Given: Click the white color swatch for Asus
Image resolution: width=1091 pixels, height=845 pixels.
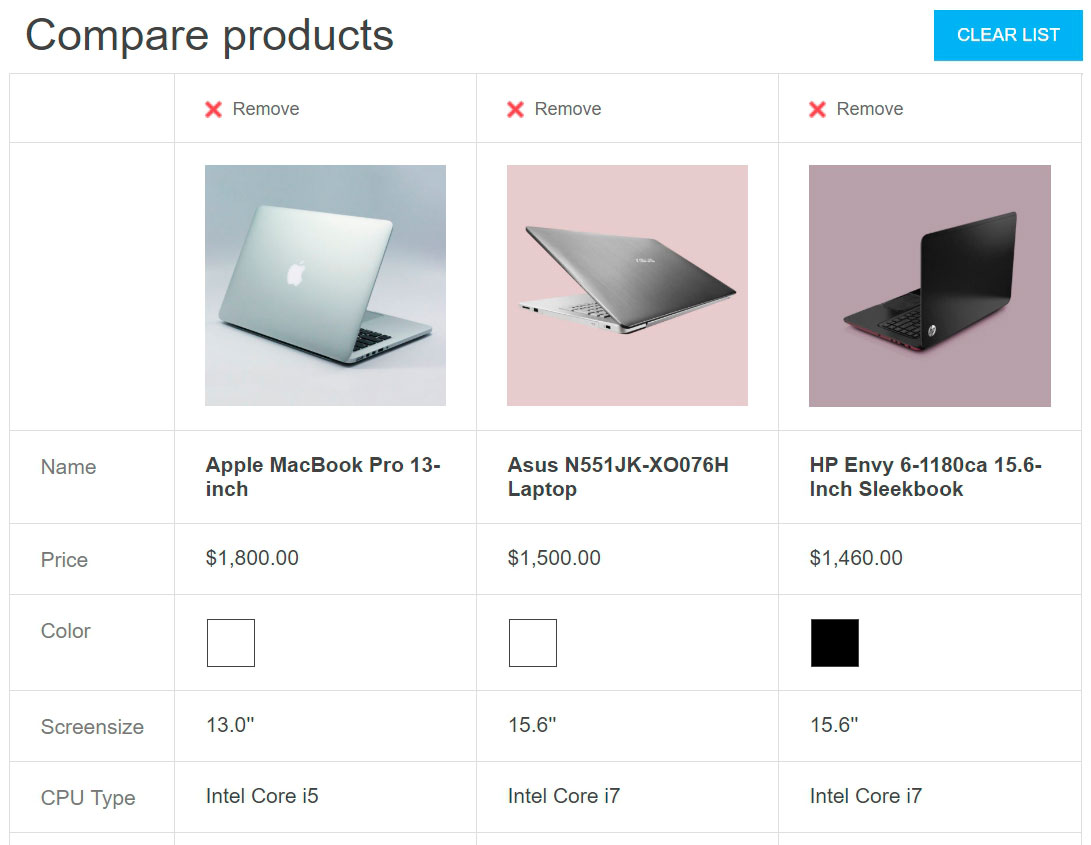Looking at the screenshot, I should point(533,643).
